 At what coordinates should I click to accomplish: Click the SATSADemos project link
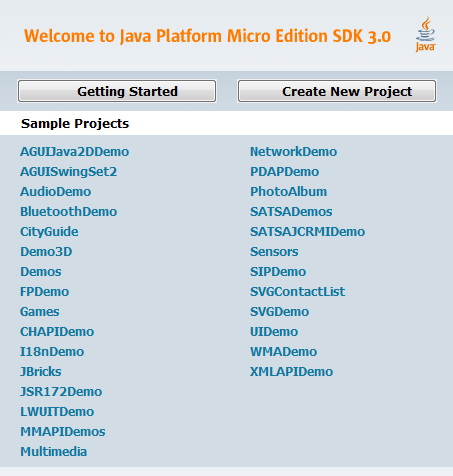(x=291, y=212)
